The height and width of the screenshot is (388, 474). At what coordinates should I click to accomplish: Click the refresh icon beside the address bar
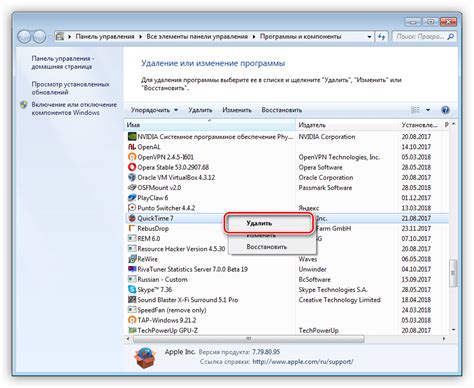tap(382, 36)
